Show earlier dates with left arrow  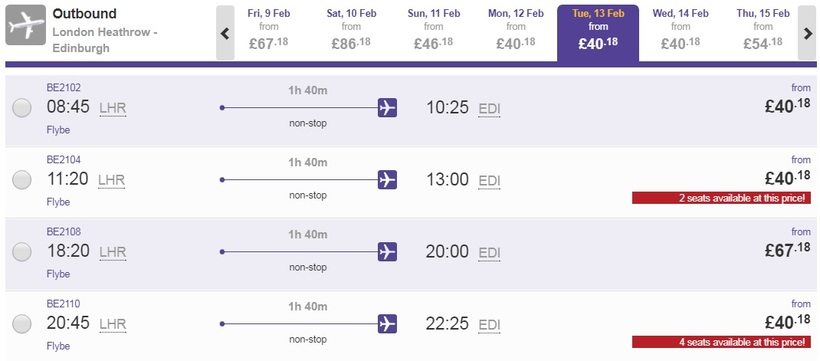pyautogui.click(x=225, y=33)
